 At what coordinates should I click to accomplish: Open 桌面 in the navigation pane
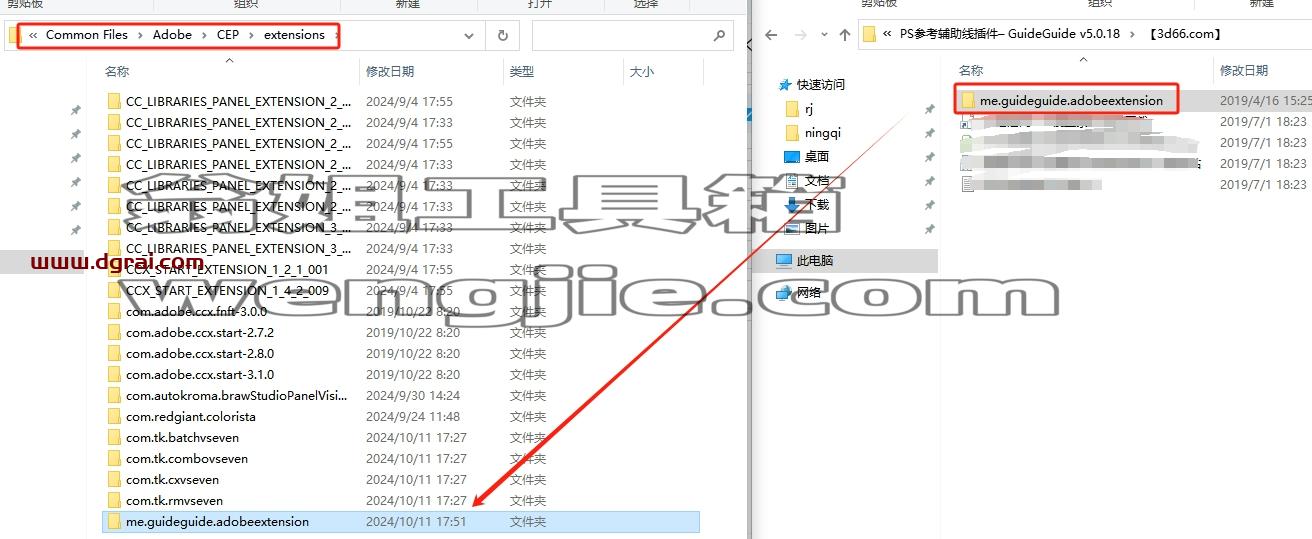coord(817,156)
